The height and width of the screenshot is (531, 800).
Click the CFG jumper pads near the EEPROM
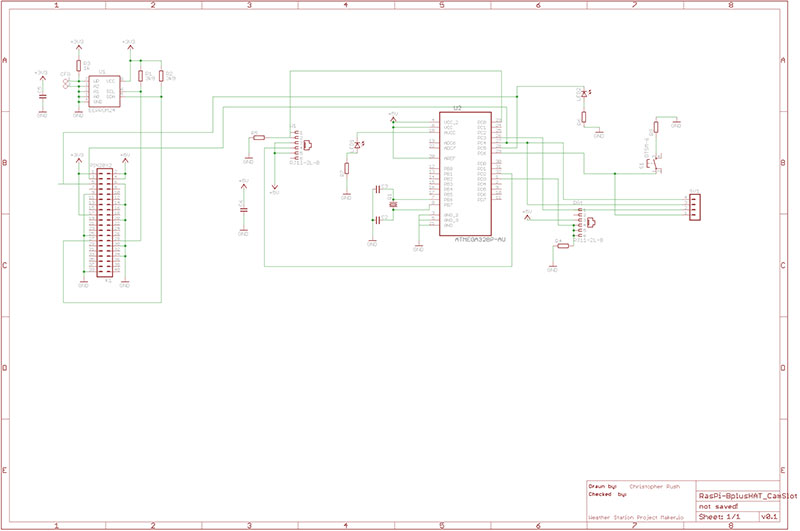(66, 83)
